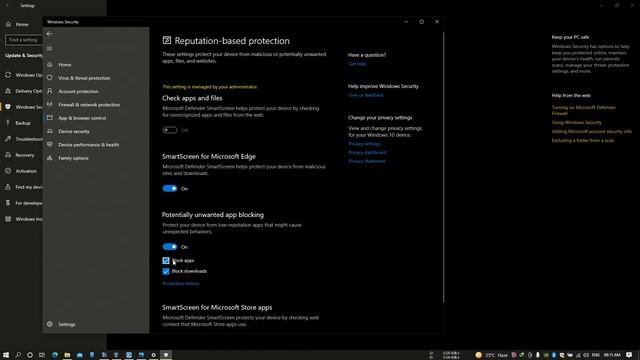The width and height of the screenshot is (640, 360).
Task: Open the Protection history link
Action: pyautogui.click(x=181, y=283)
